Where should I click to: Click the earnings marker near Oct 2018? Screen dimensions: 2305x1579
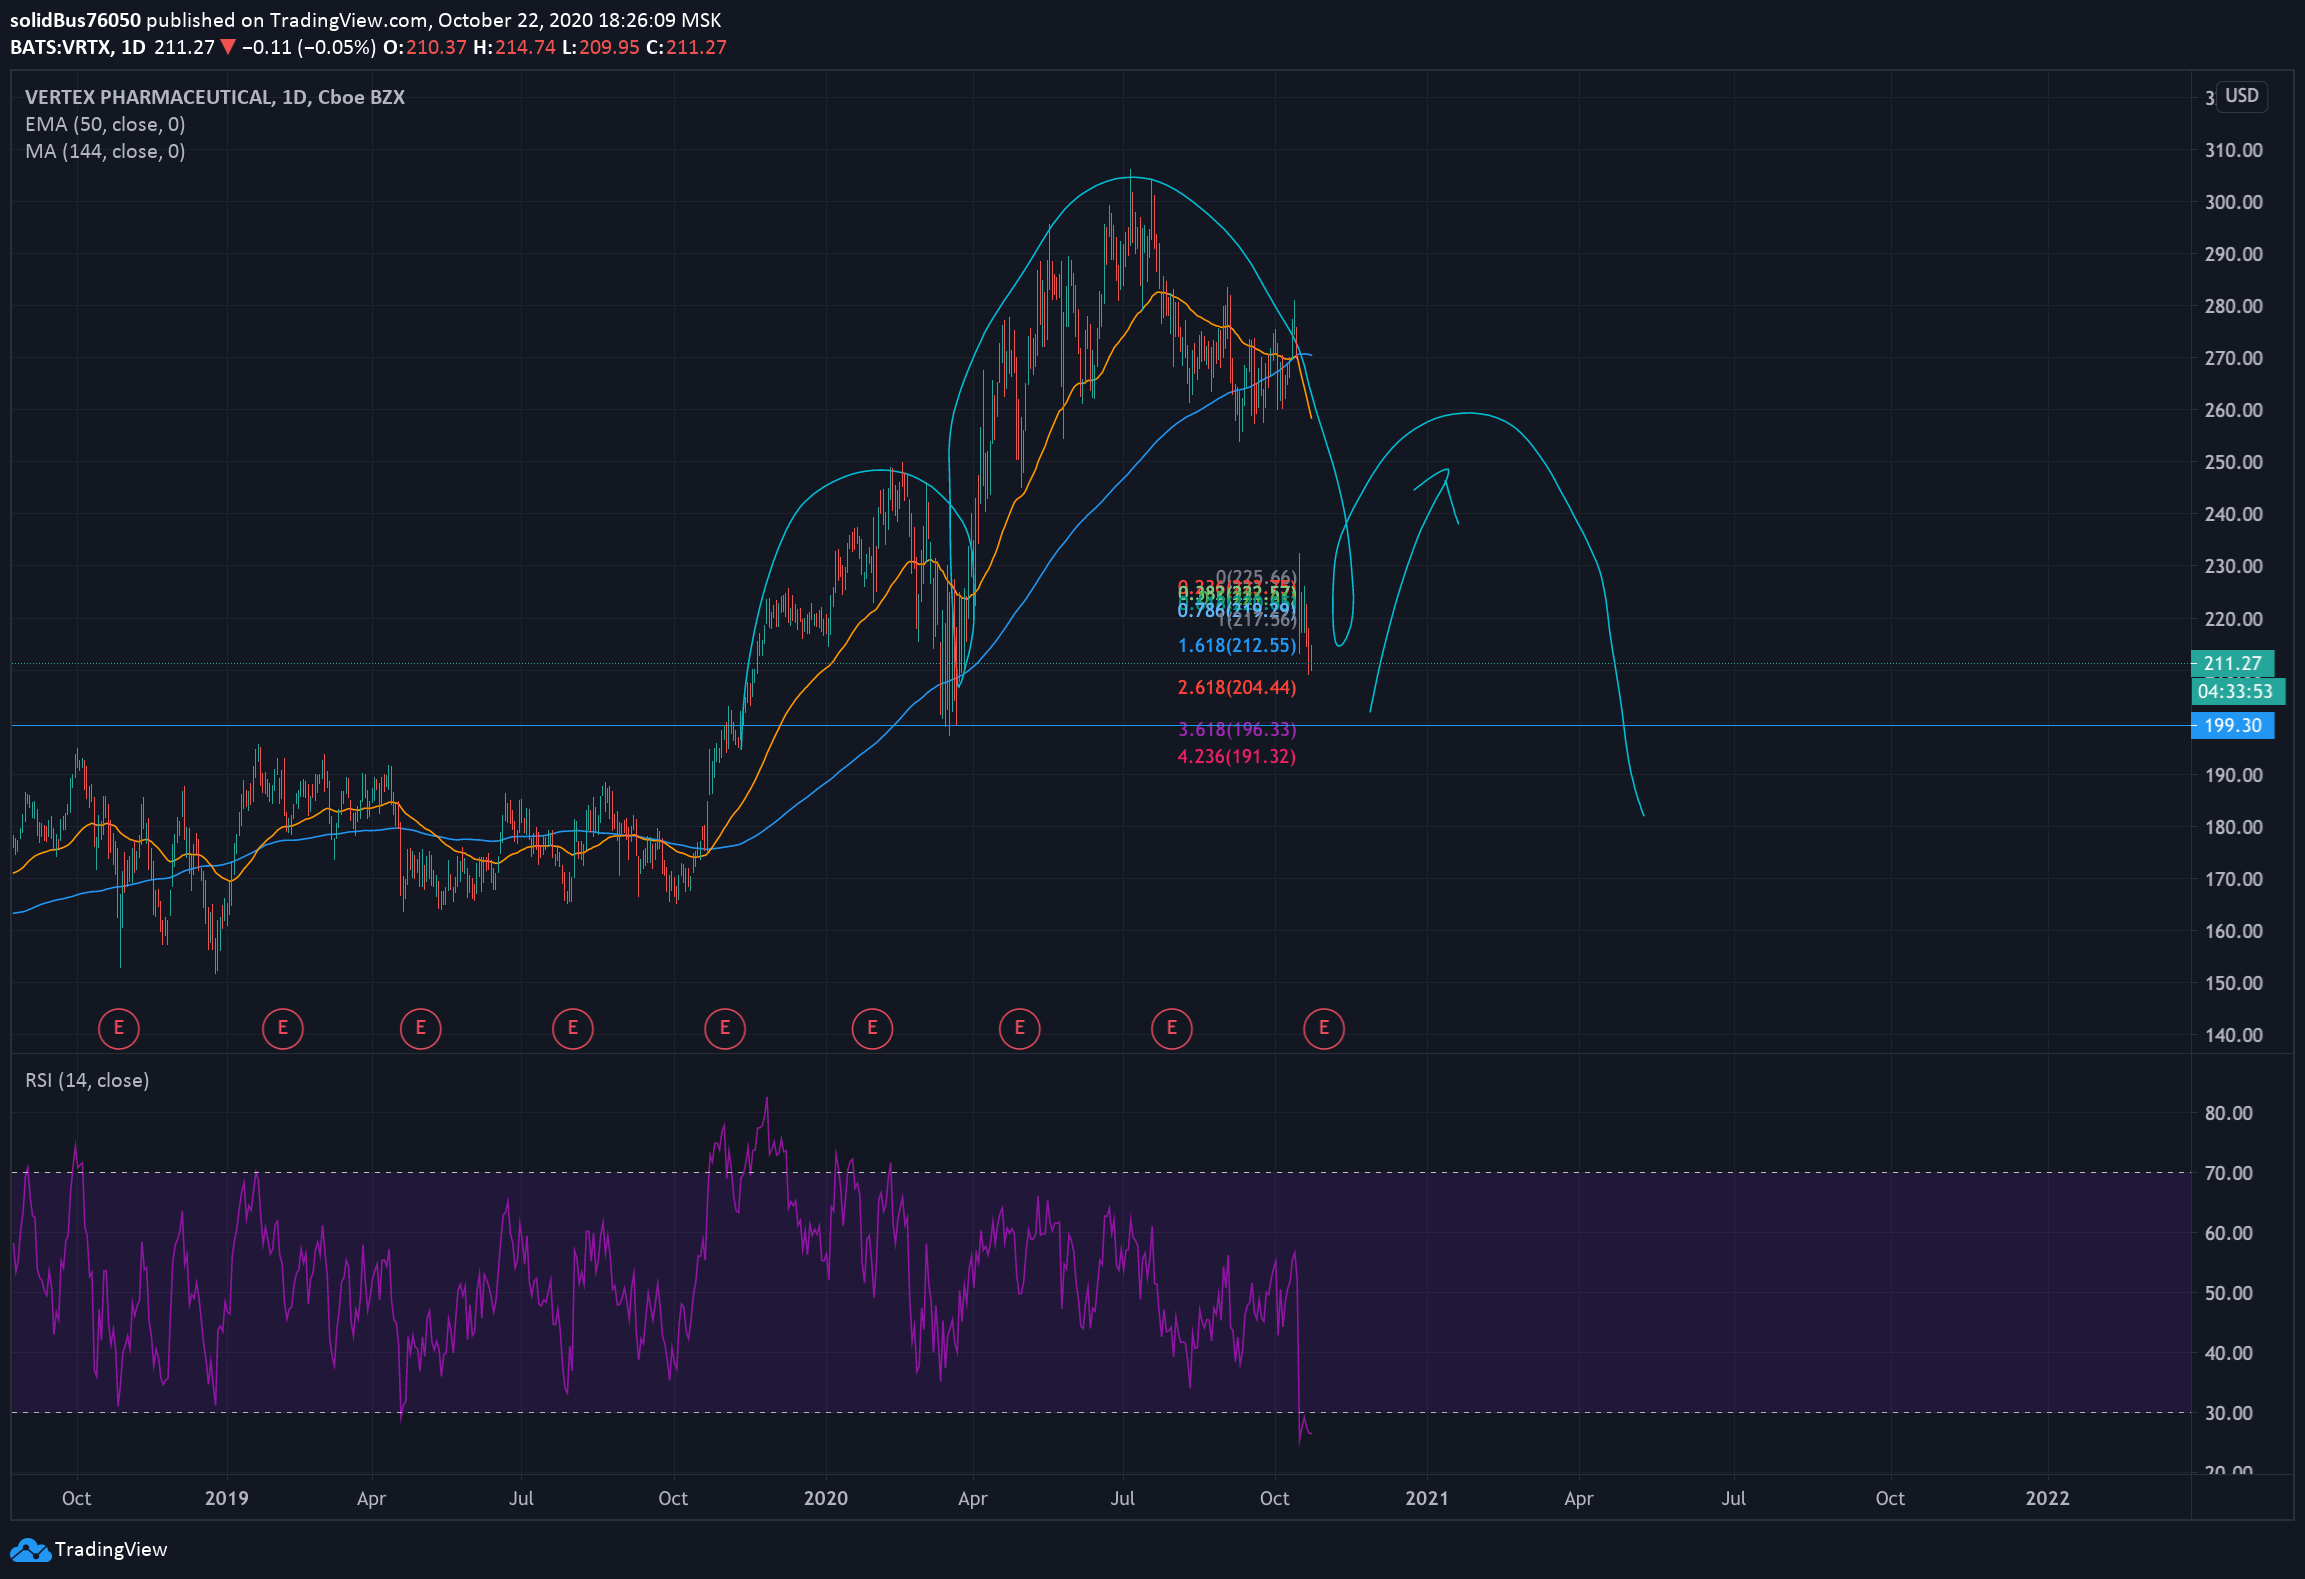click(119, 1028)
